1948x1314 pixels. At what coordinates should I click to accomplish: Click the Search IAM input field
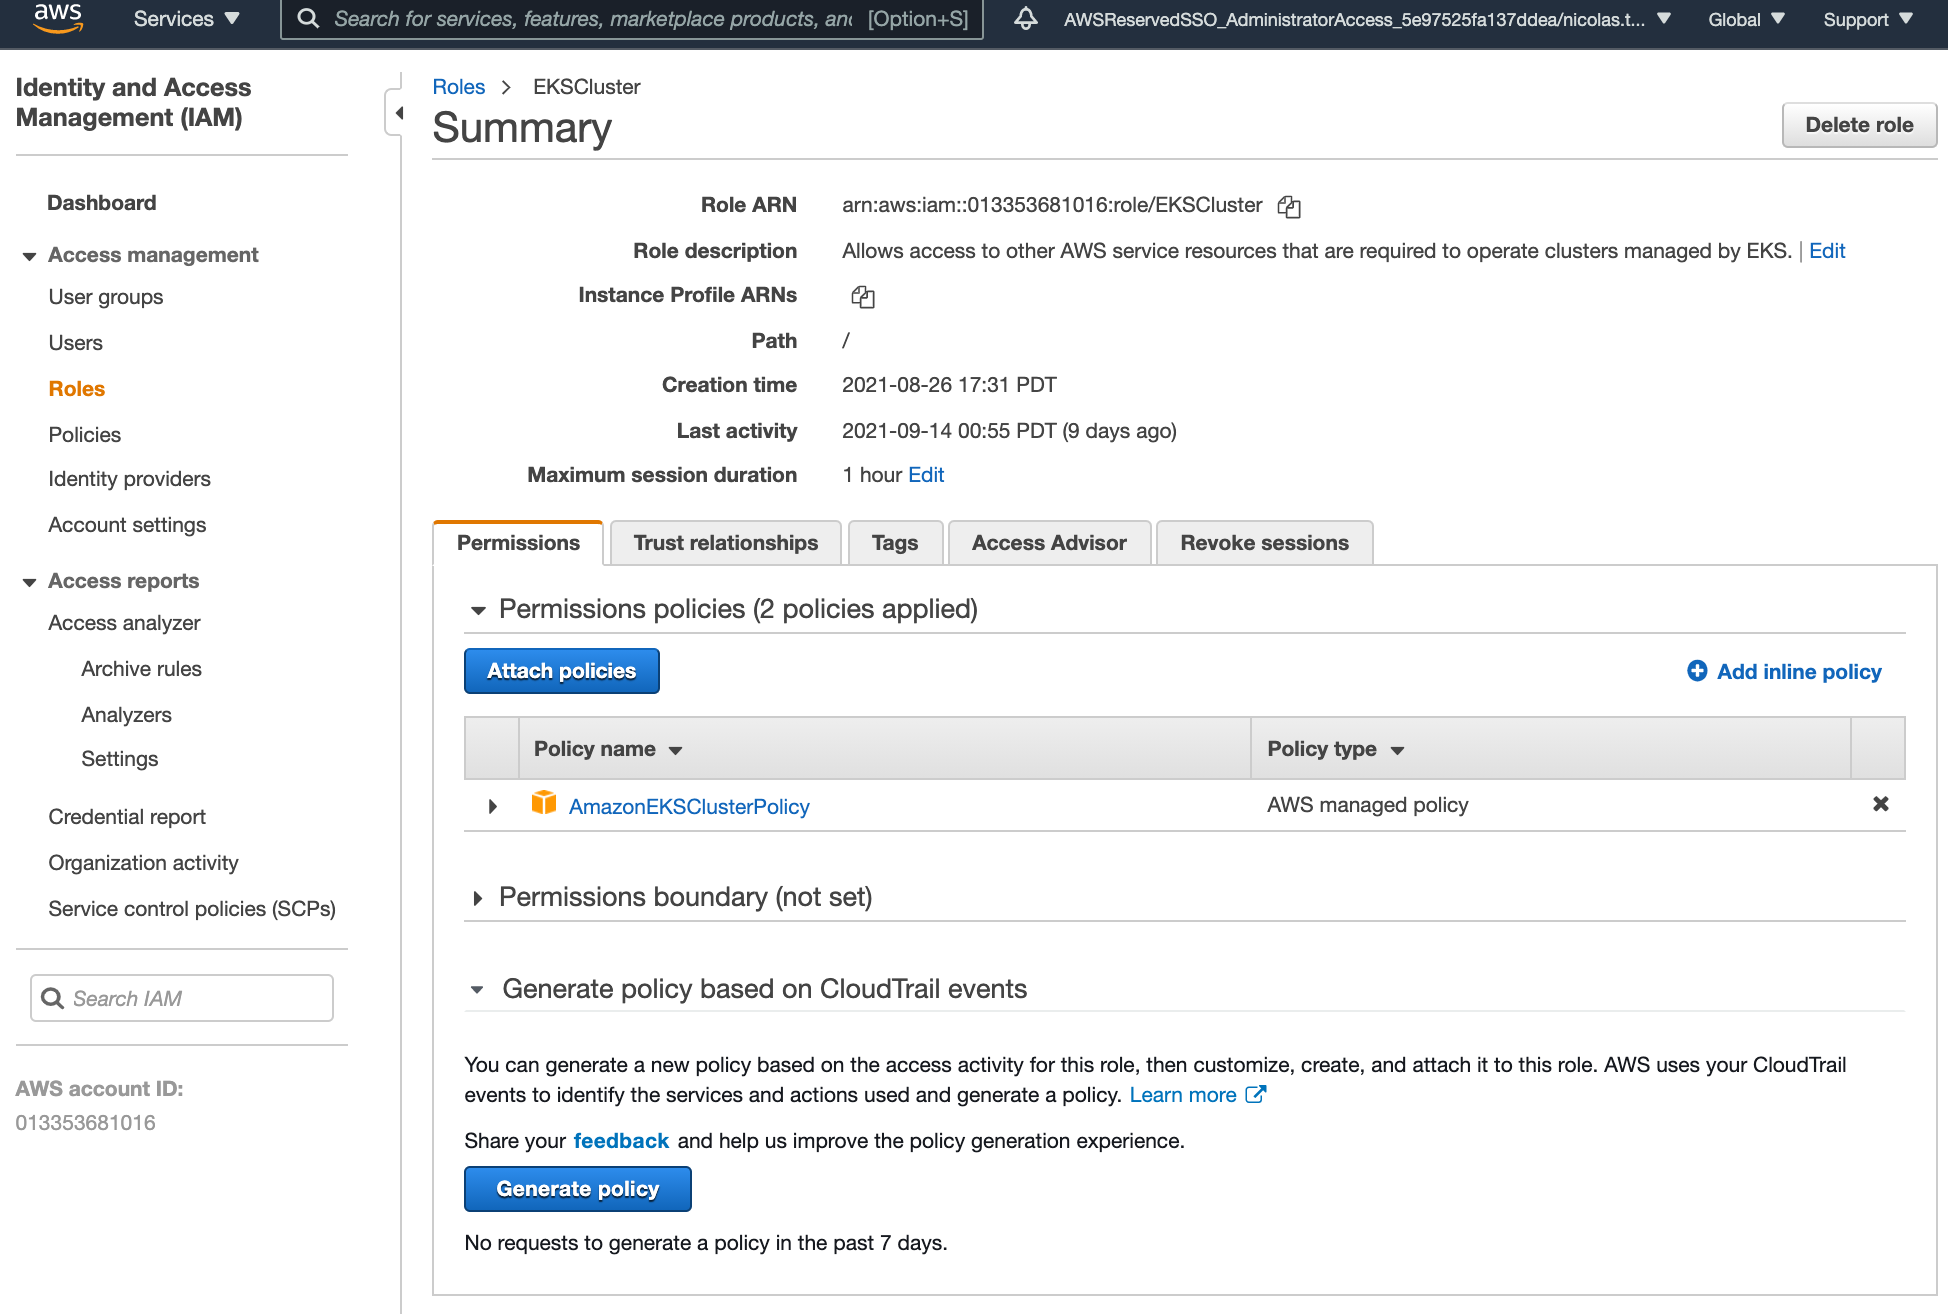[x=182, y=998]
